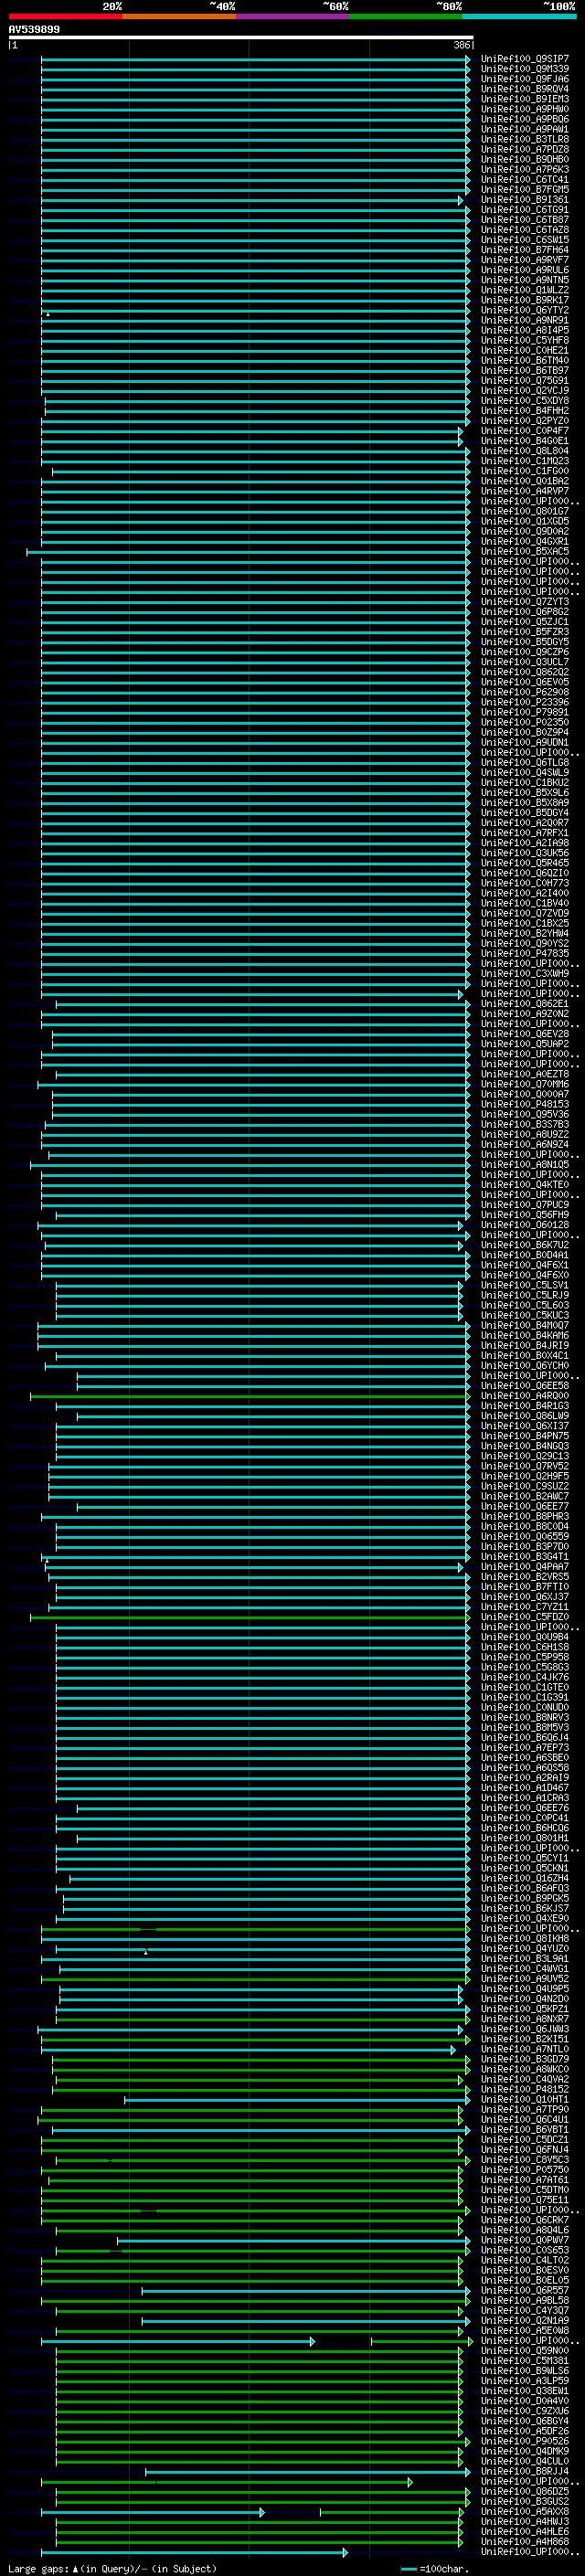Select hit label UniRef100_Q2VCJ9
This screenshot has width=585, height=2576.
click(525, 390)
